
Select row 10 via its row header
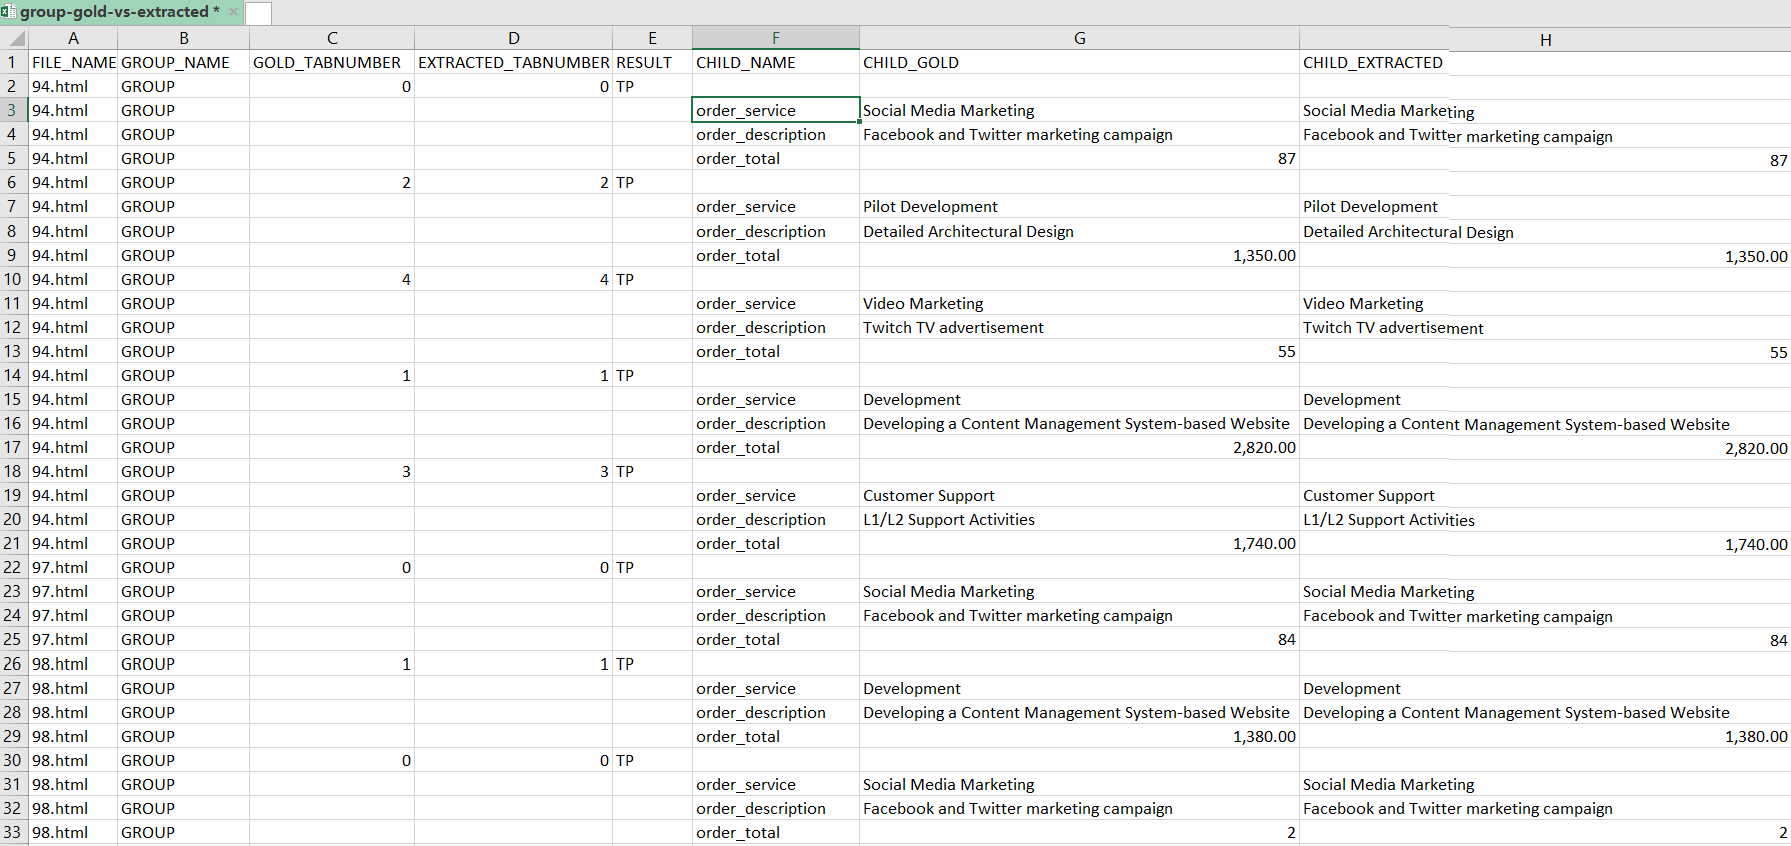click(14, 279)
